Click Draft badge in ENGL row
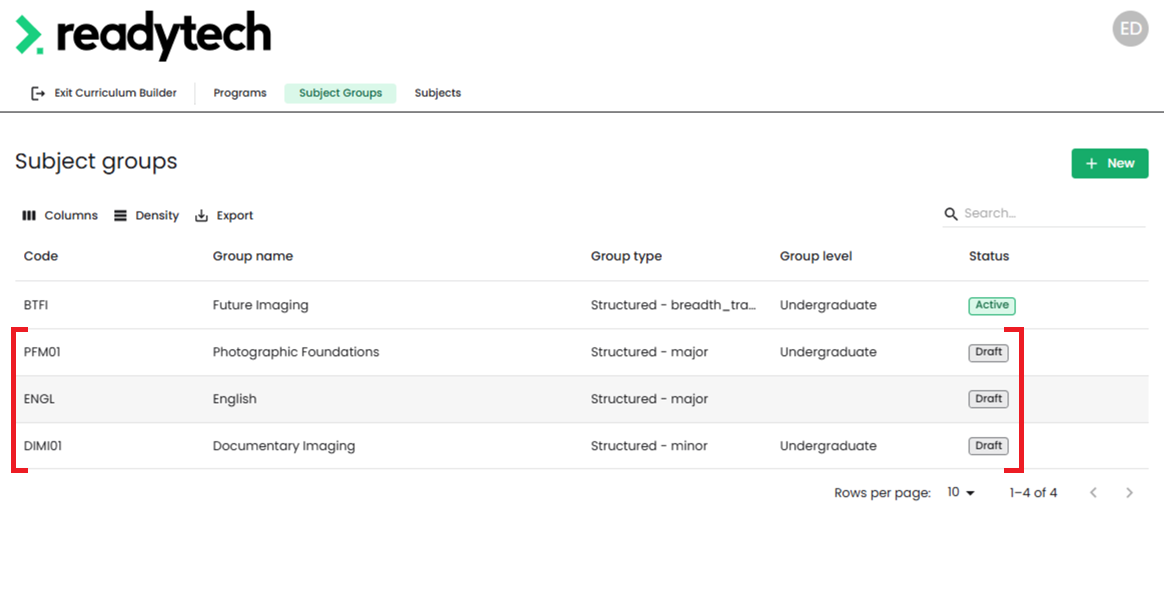 pyautogui.click(x=988, y=399)
